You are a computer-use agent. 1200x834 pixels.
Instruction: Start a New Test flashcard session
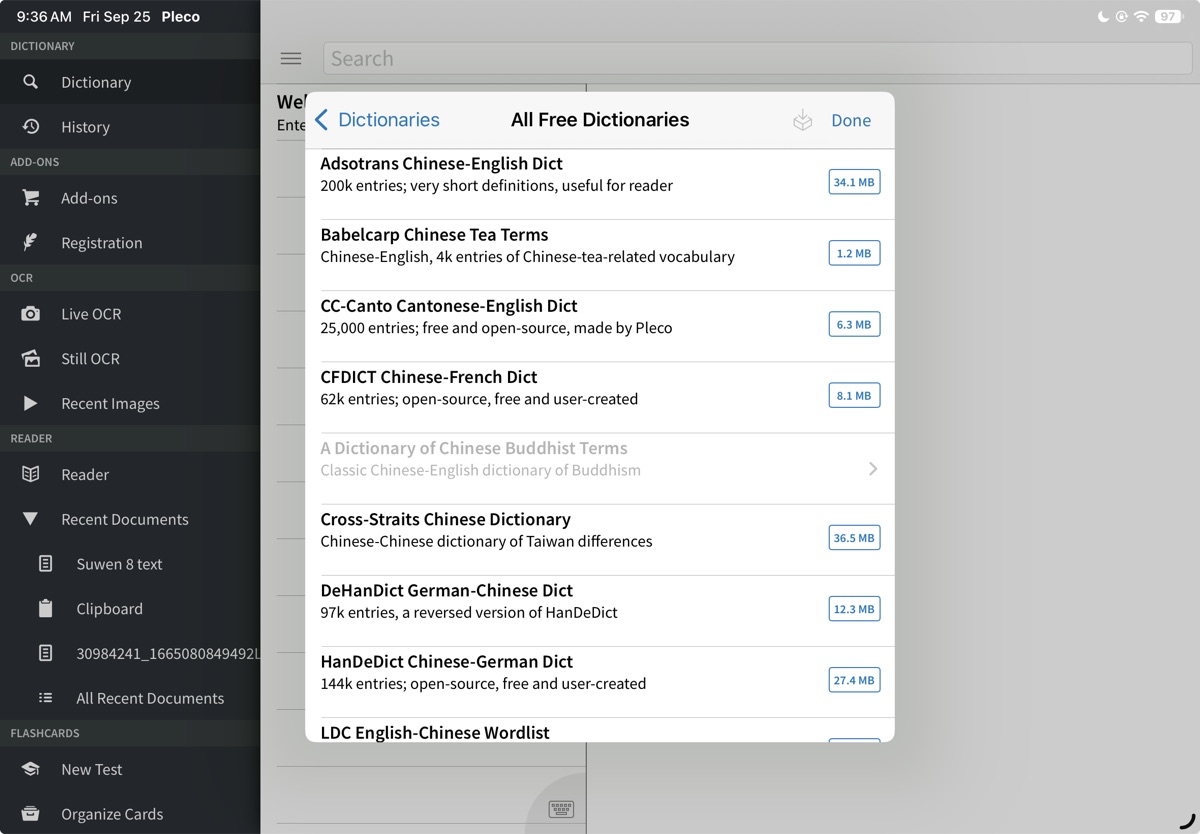(130, 769)
